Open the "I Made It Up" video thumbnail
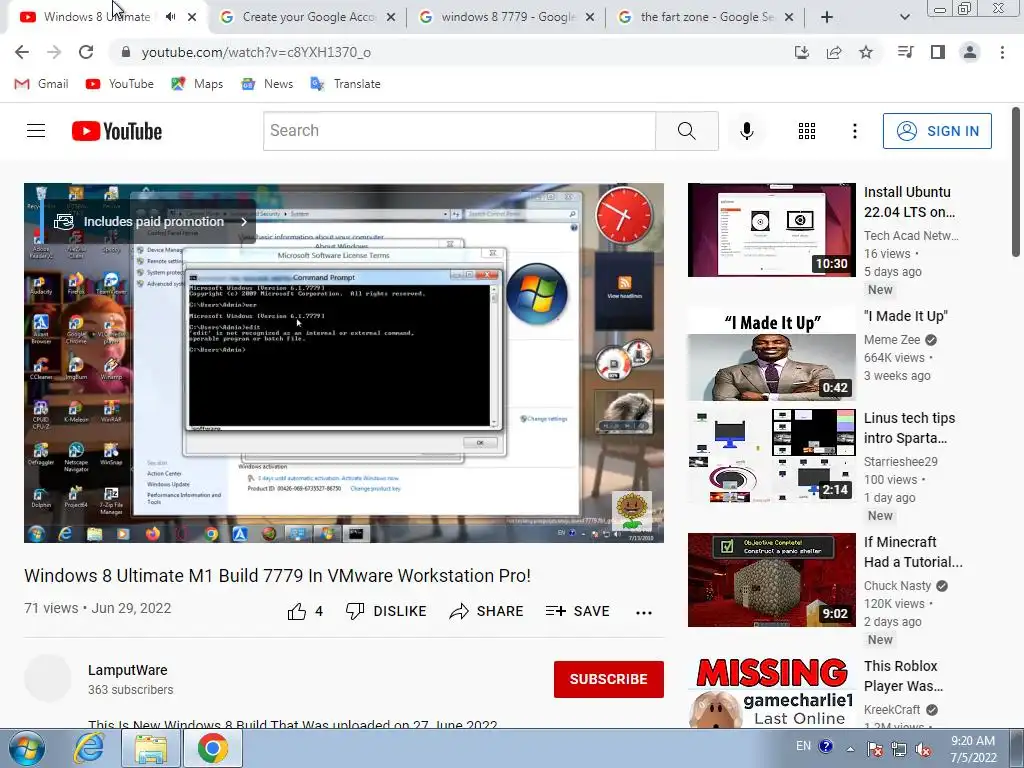 coord(771,354)
